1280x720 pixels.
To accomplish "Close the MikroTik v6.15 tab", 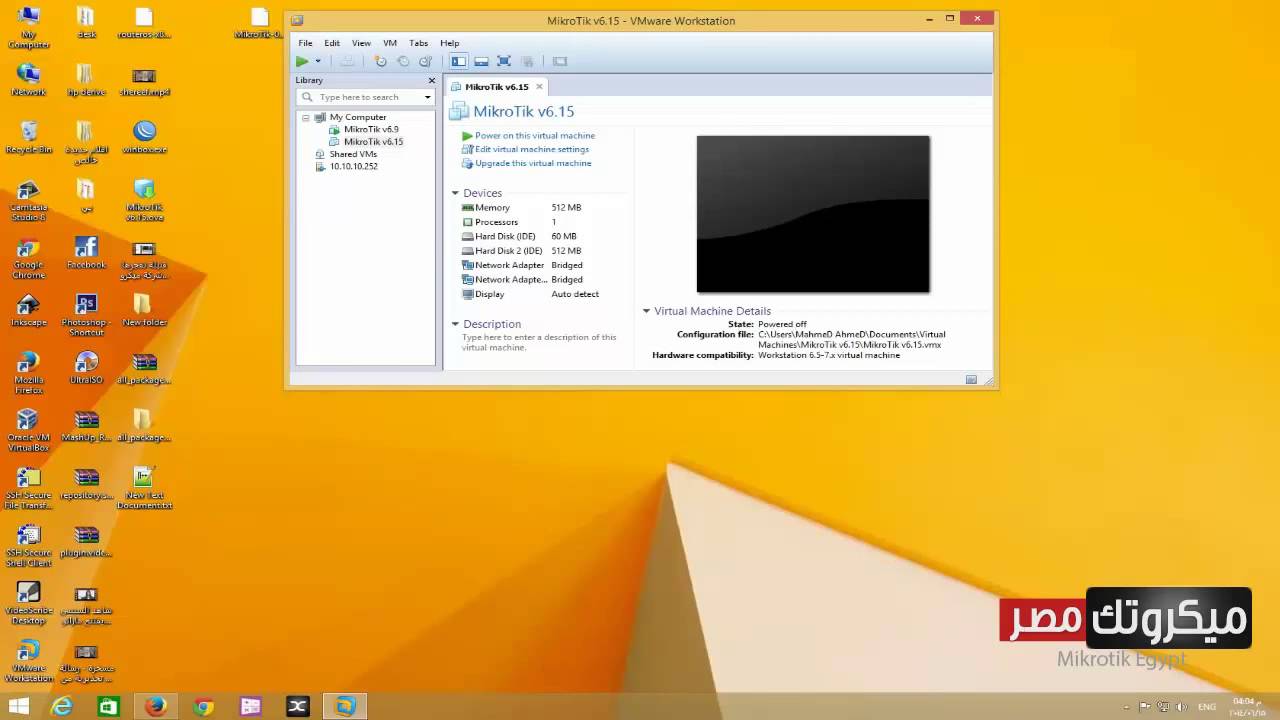I will tap(539, 87).
